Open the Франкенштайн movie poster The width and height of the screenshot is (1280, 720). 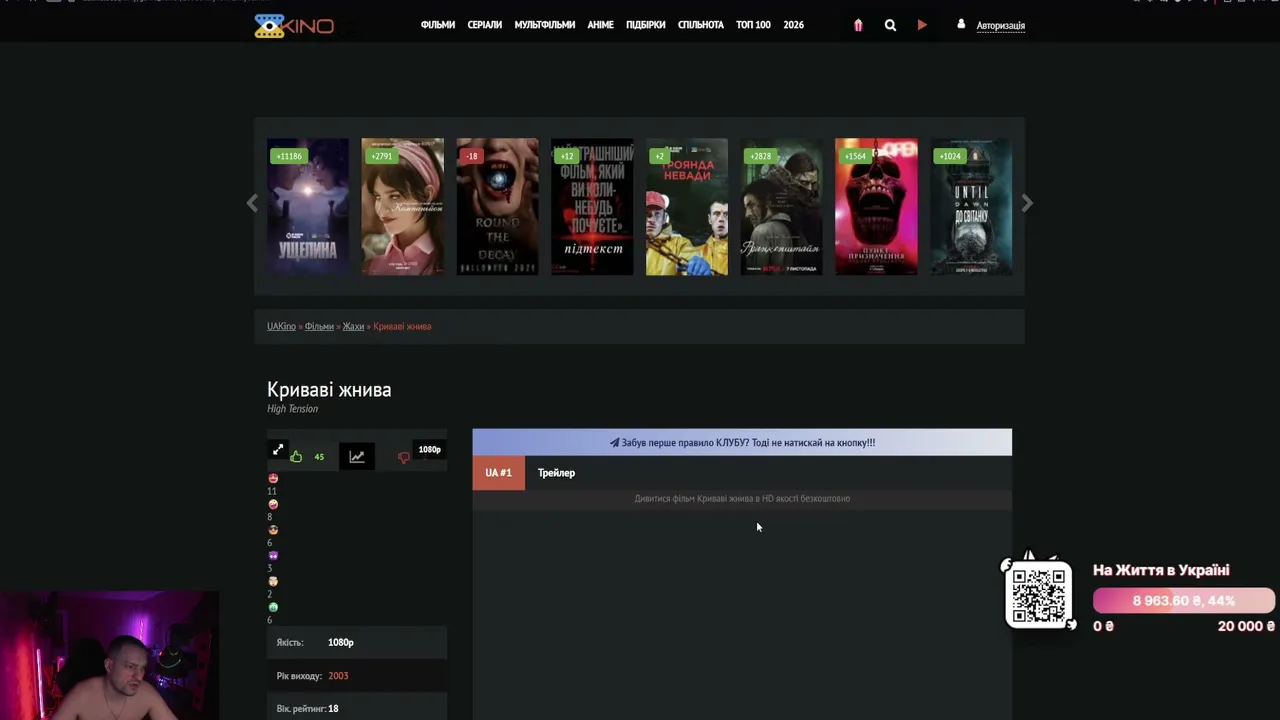point(781,207)
